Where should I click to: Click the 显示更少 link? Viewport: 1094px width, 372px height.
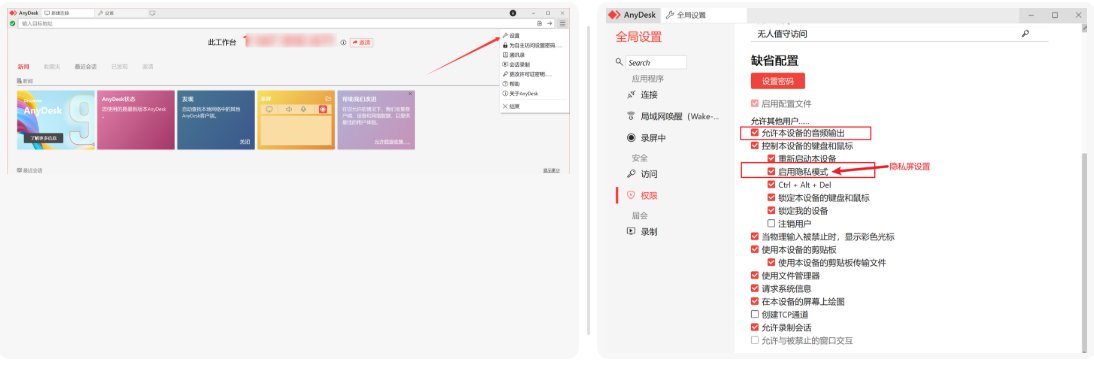[551, 170]
